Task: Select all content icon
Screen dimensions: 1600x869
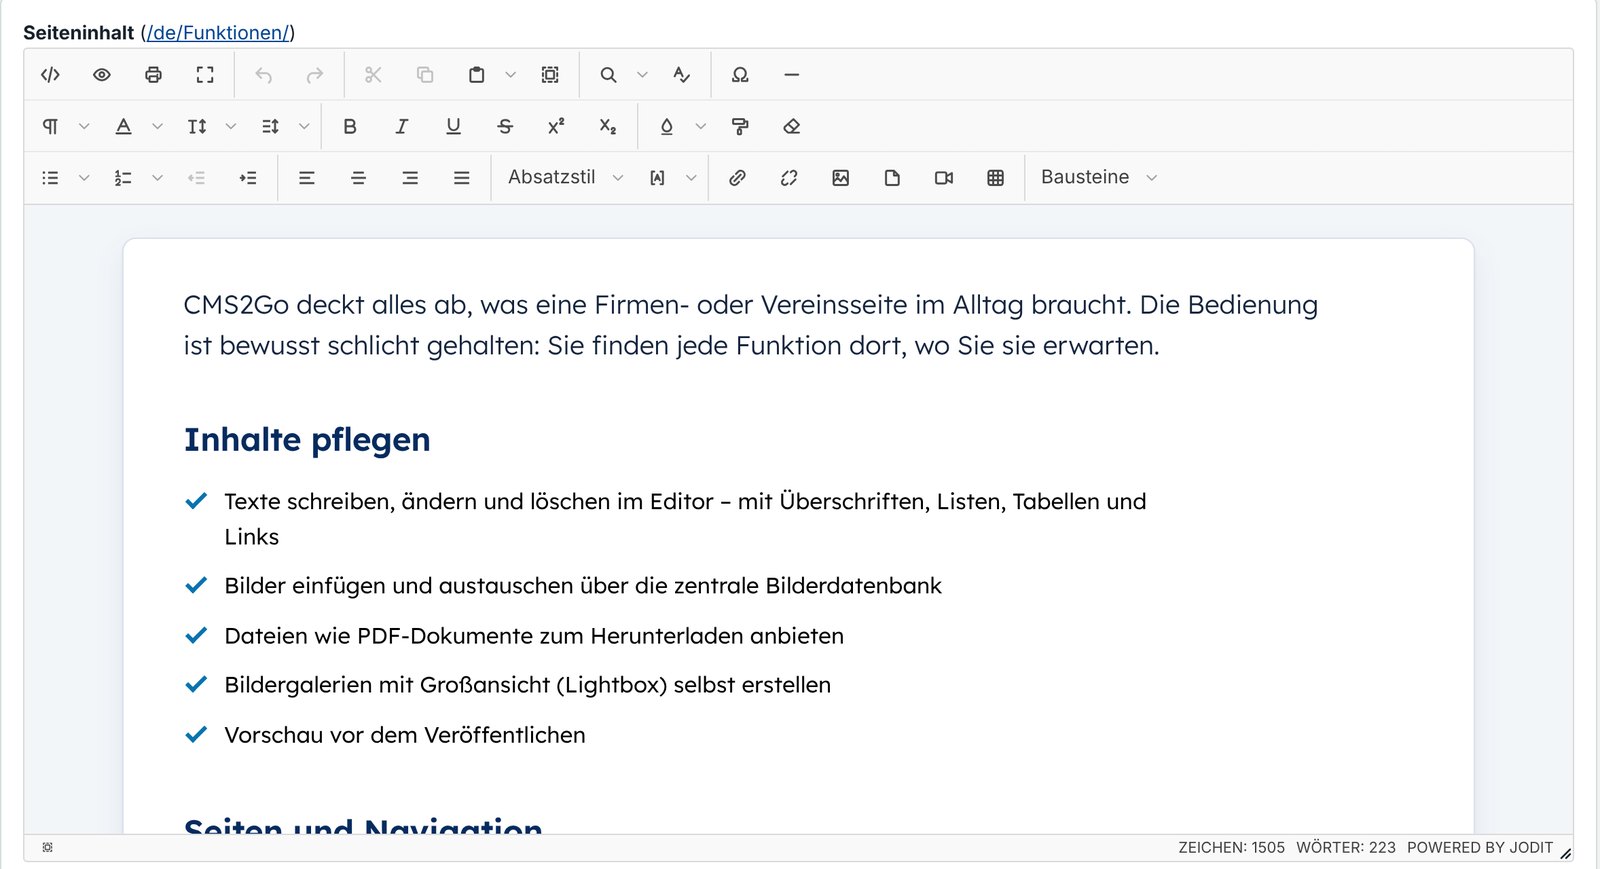Action: click(x=550, y=75)
